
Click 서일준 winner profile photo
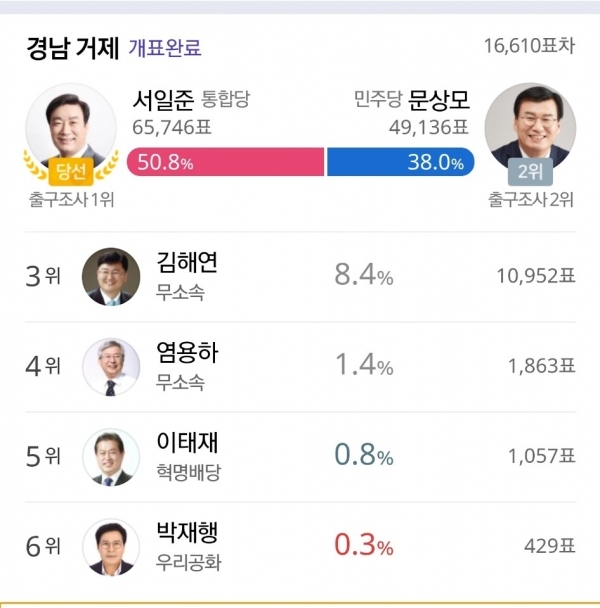[69, 125]
